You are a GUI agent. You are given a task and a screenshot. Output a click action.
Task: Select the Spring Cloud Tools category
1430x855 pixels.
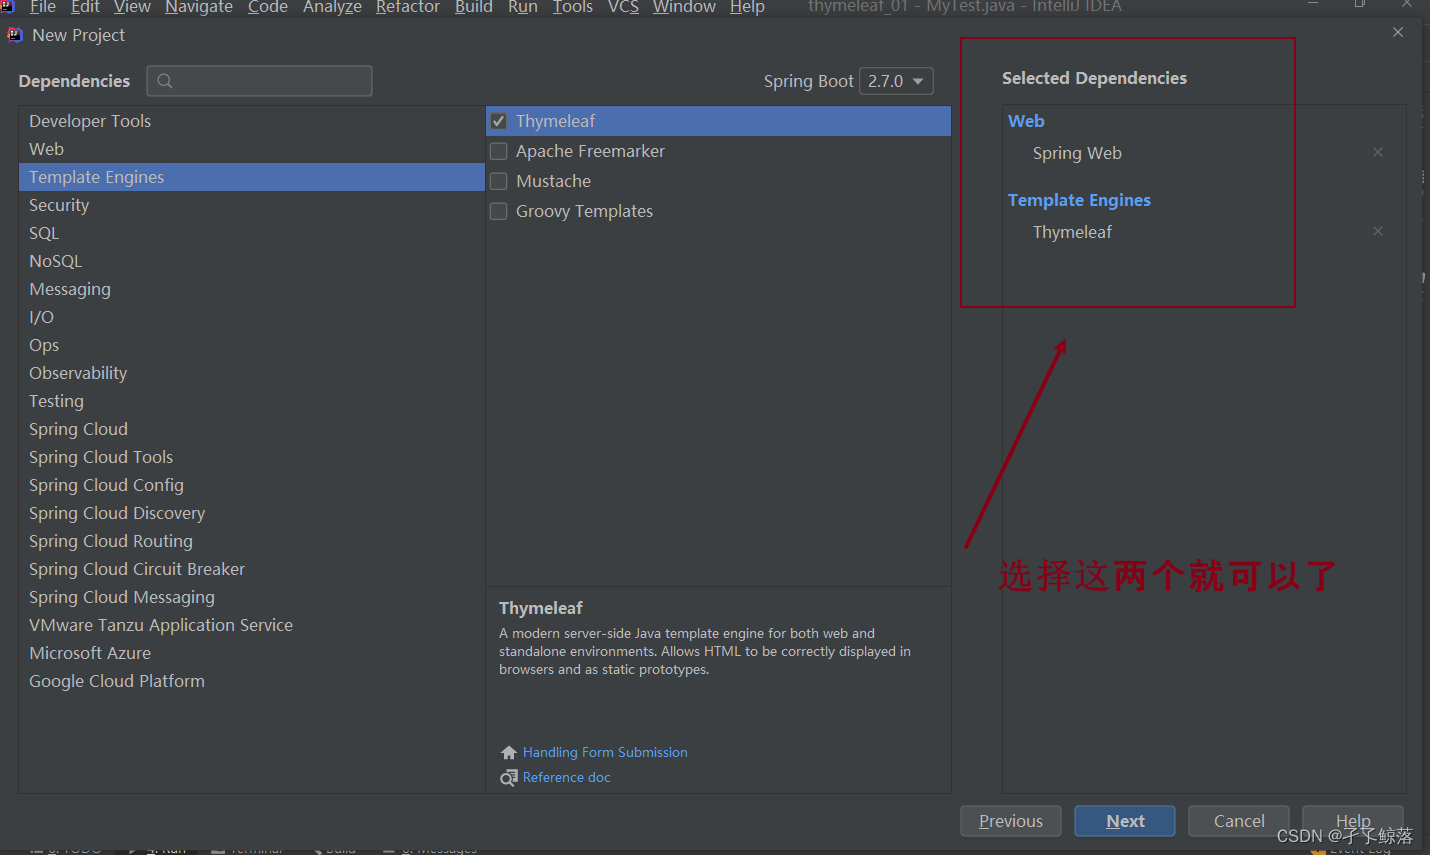(x=251, y=457)
